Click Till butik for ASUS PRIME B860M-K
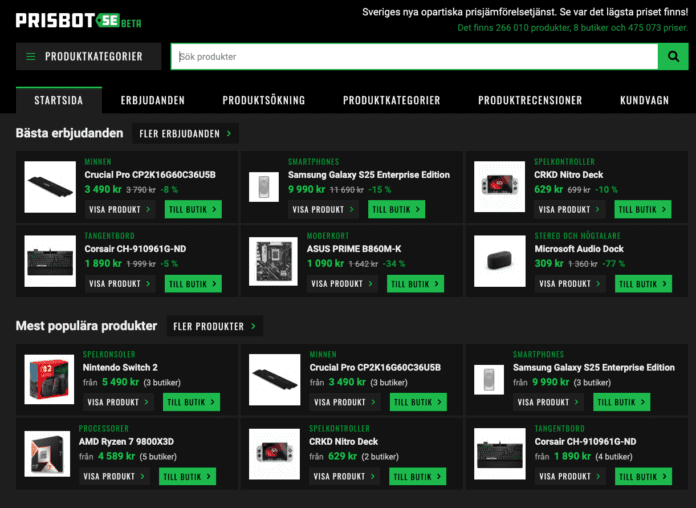This screenshot has width=696, height=508. pyautogui.click(x=415, y=284)
